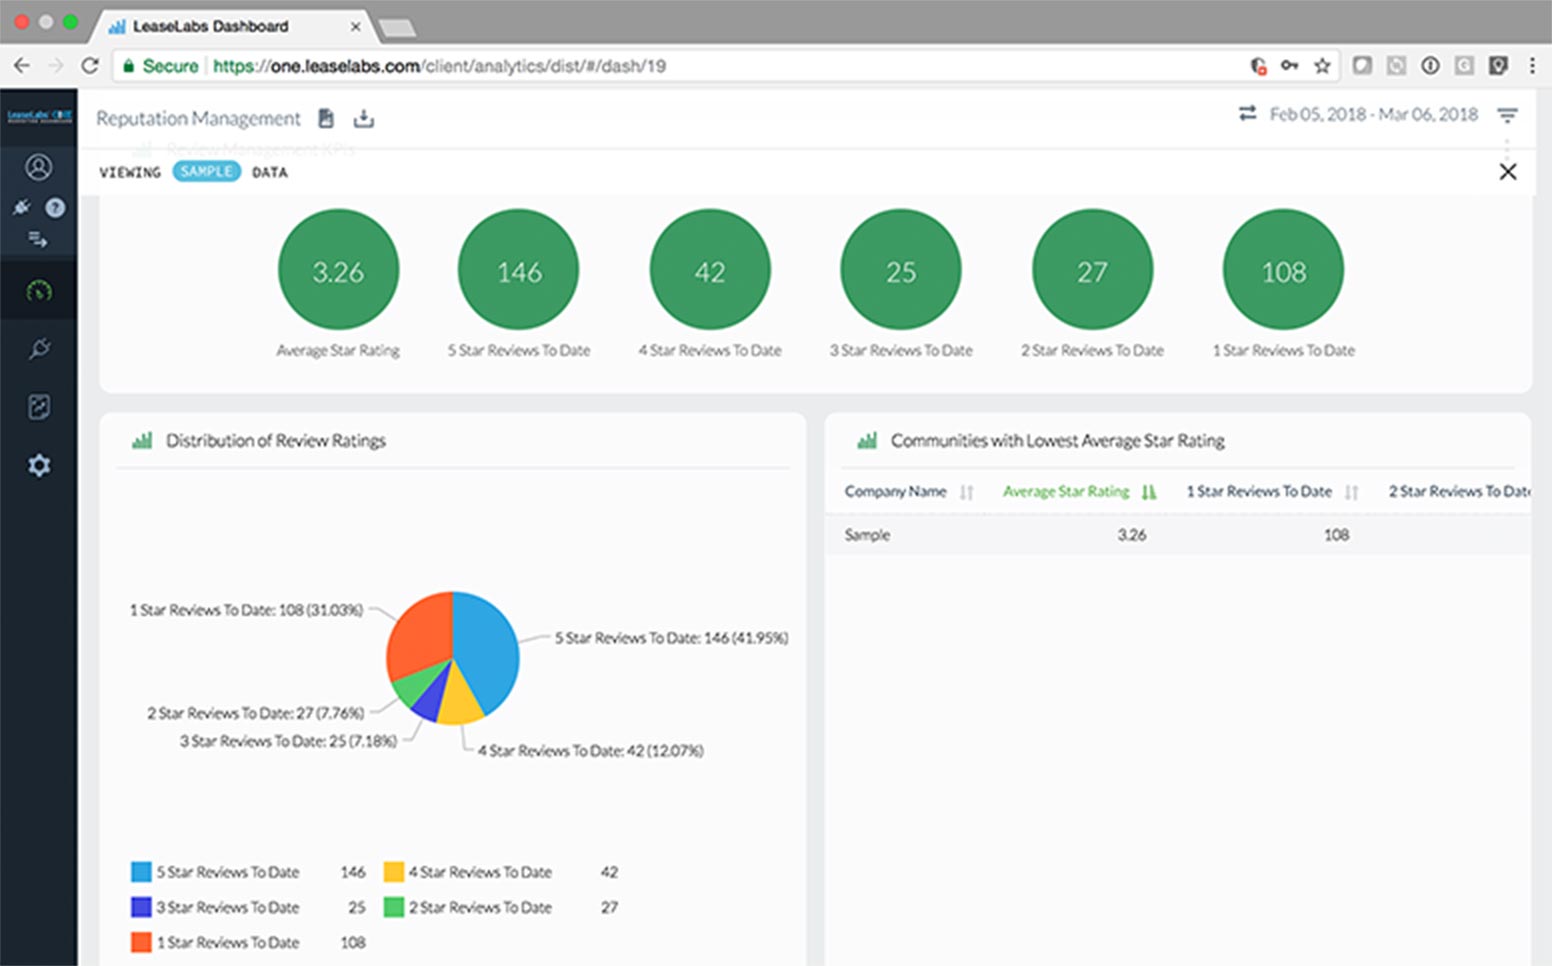Select the LeaseLabs Dashboard browser tab
The height and width of the screenshot is (966, 1552).
(x=210, y=26)
